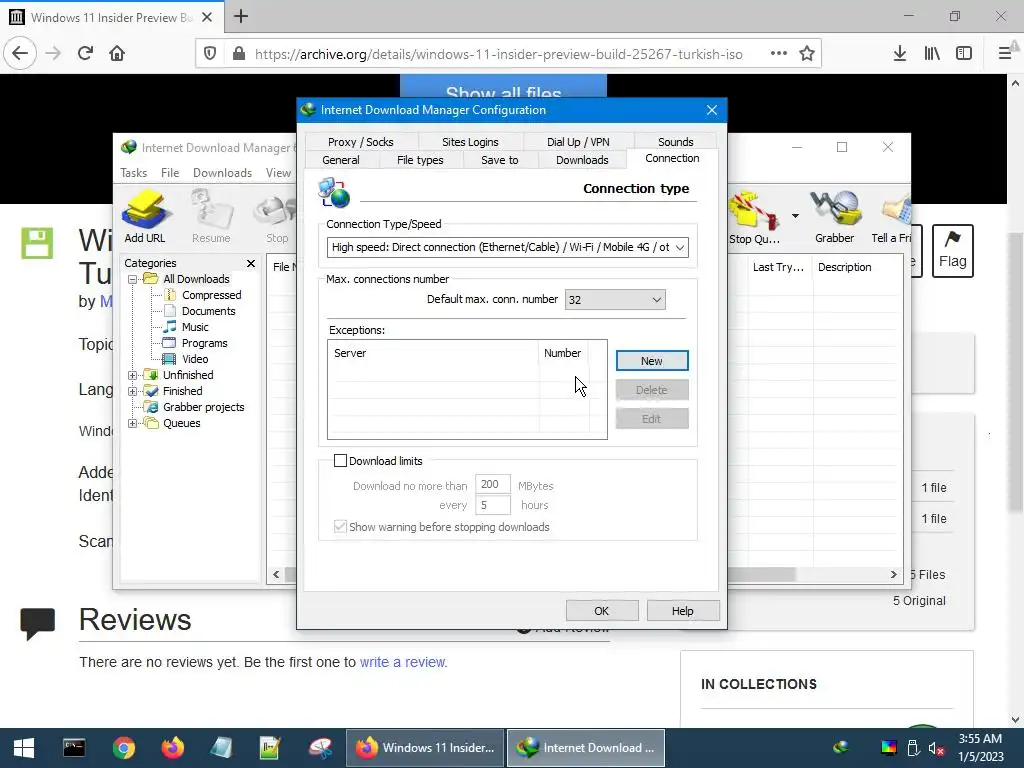The width and height of the screenshot is (1024, 768).
Task: Expand the Queues category
Action: click(133, 424)
